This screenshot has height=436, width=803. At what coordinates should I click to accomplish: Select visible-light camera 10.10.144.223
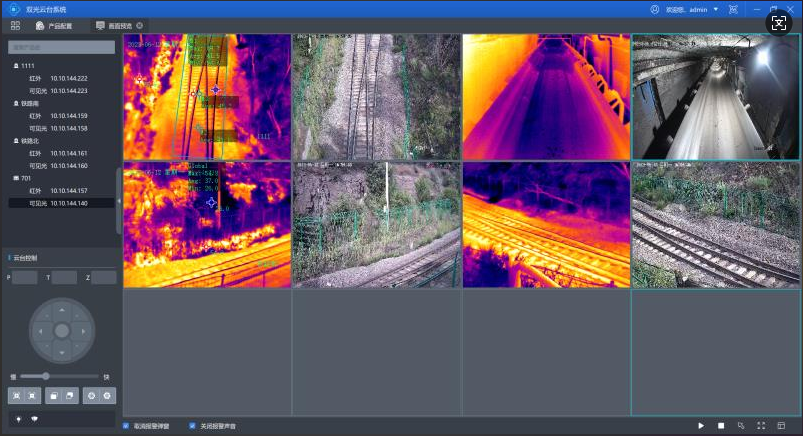(x=58, y=91)
